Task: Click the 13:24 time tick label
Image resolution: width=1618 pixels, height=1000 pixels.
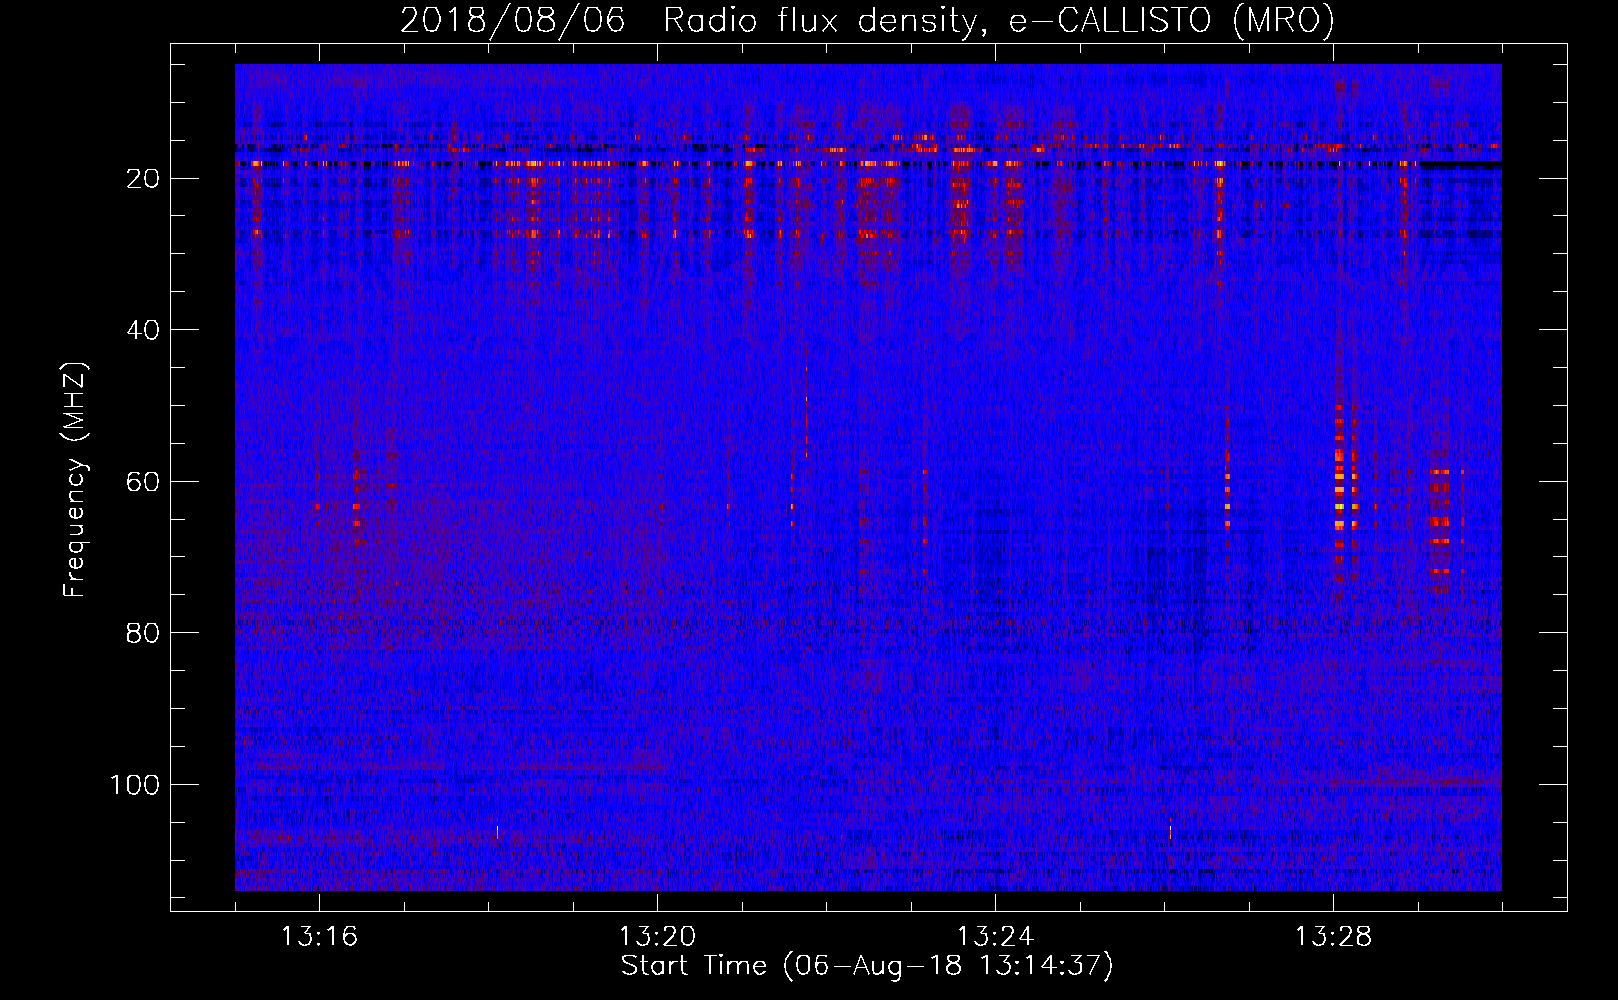Action: 995,937
